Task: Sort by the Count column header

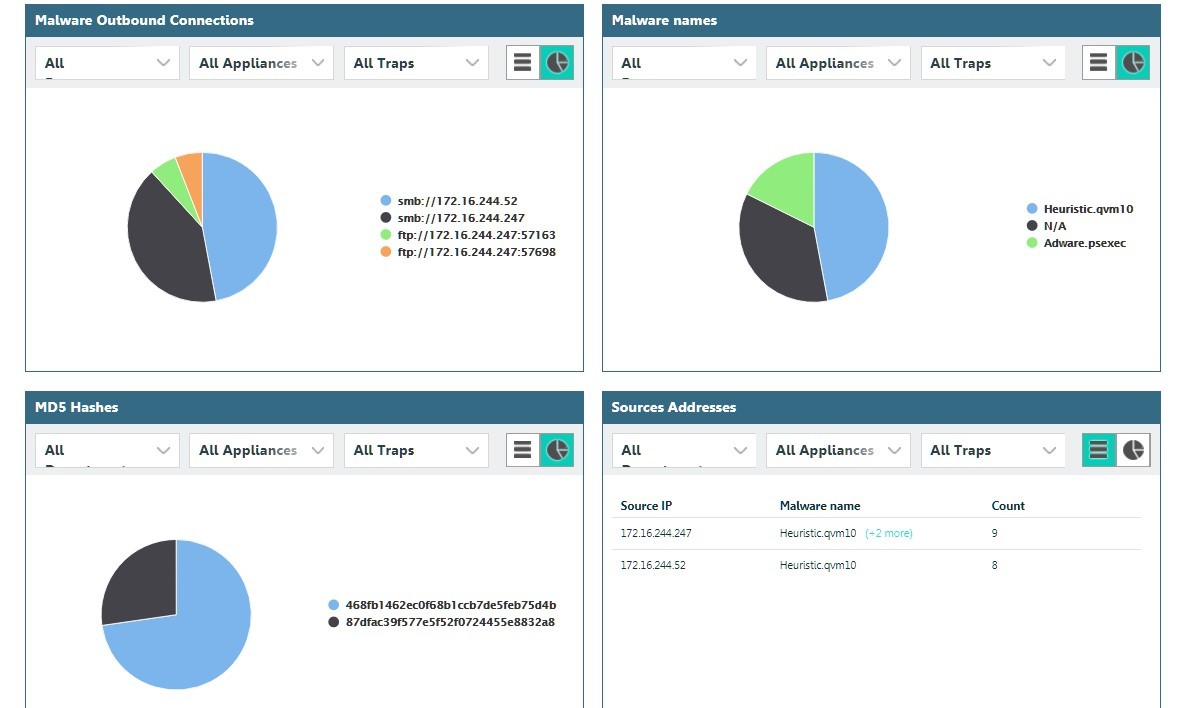Action: click(1008, 506)
